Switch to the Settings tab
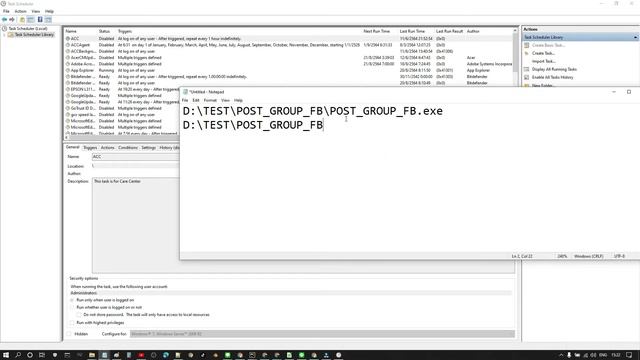Screen dimensions: 640x360 pos(149,148)
